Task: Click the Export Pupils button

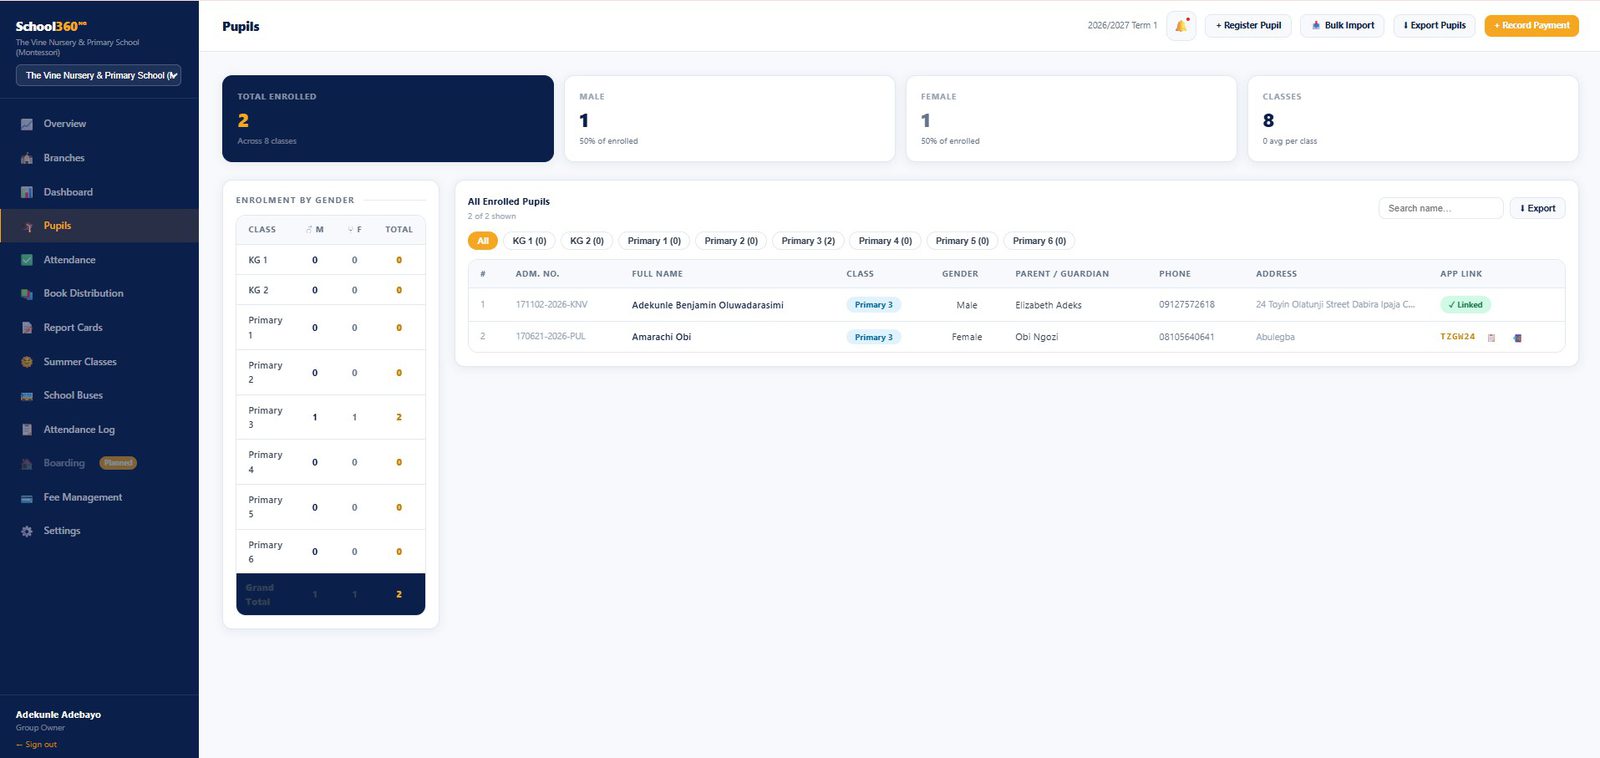Action: [1434, 26]
